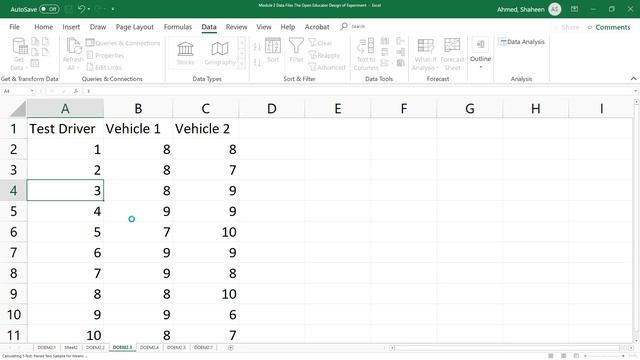640x360 pixels.
Task: Collapse the ribbon with the chevron
Action: (x=633, y=78)
